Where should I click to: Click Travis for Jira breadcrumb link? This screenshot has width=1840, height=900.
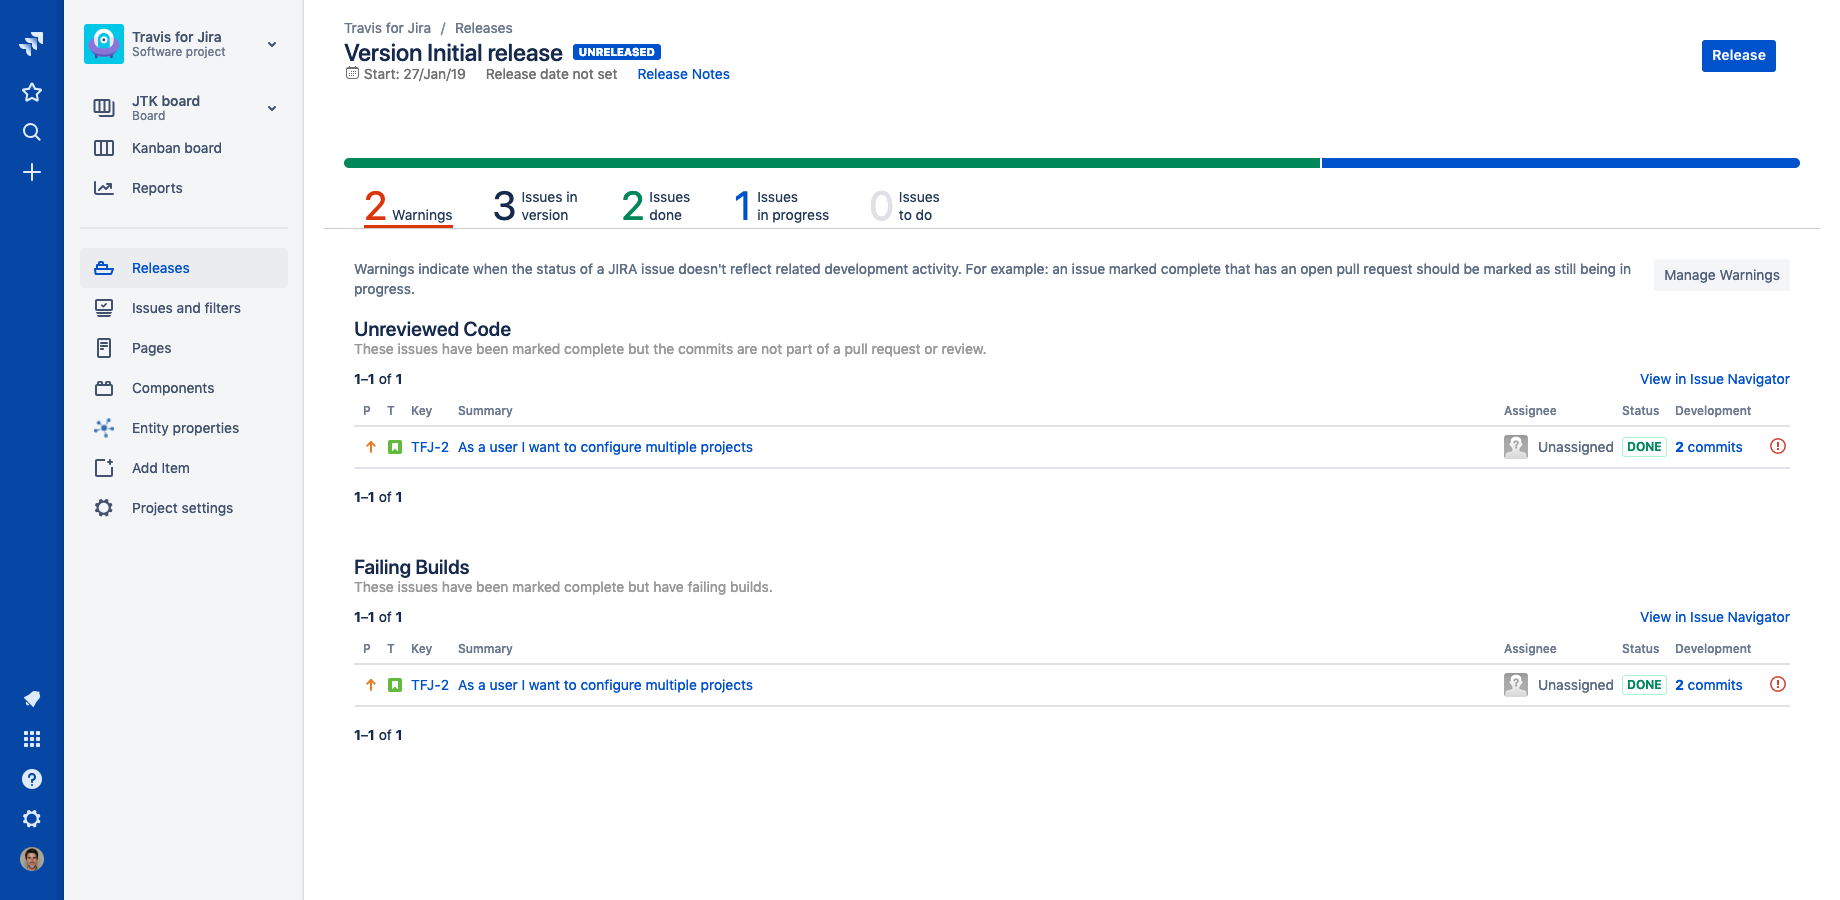(x=387, y=28)
